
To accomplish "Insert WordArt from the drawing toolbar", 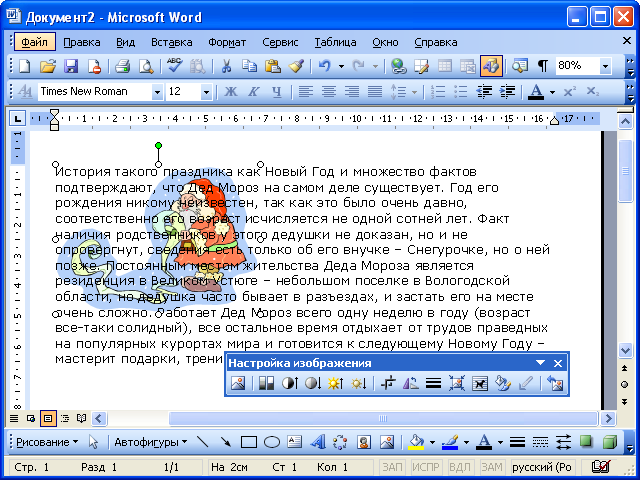I will [x=318, y=442].
